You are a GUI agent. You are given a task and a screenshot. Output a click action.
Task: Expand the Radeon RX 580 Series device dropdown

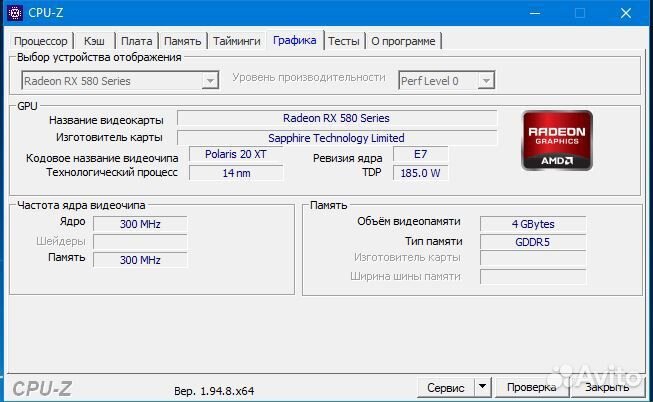point(210,81)
